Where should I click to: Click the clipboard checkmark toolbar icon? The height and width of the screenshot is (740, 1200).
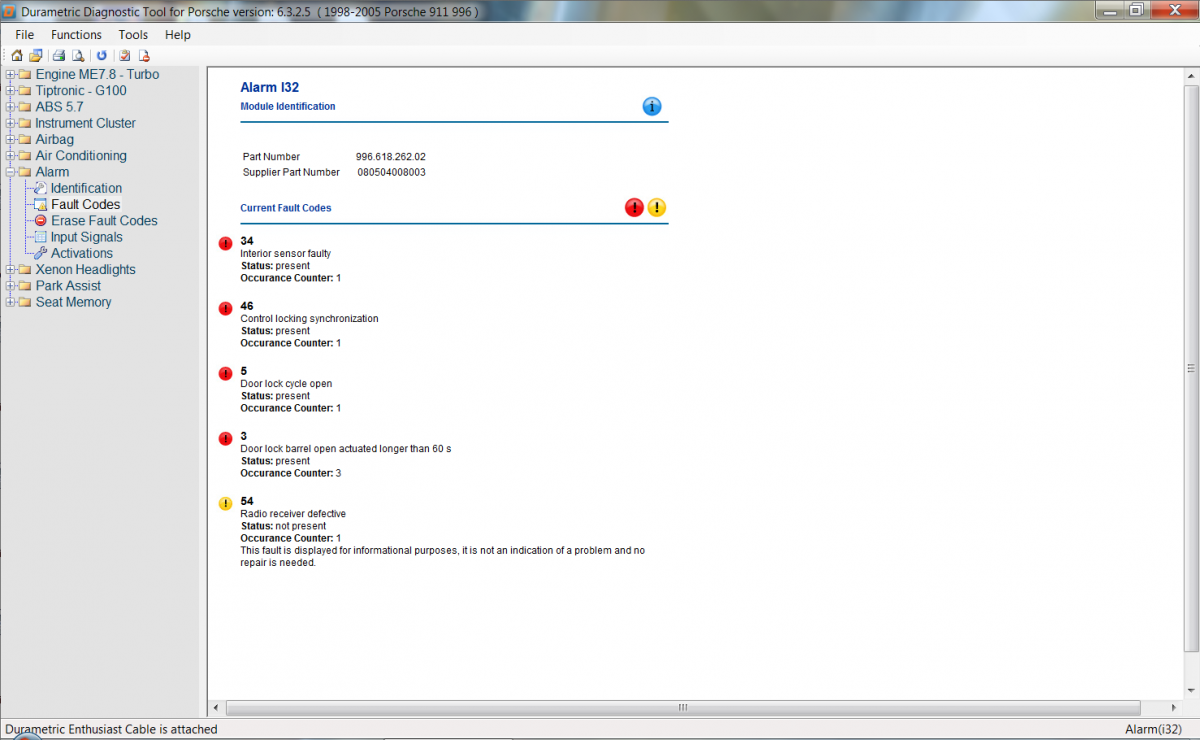[x=124, y=56]
